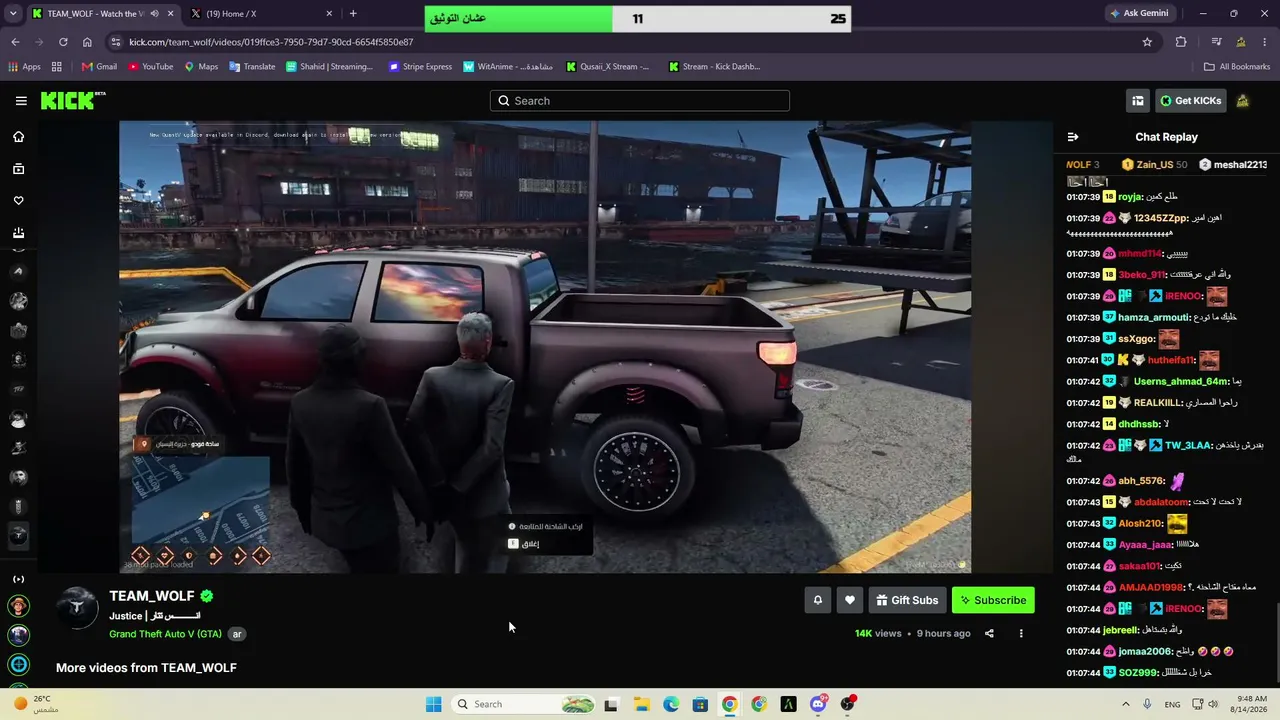
Task: Open the Apps bookmark shortcut
Action: coord(24,67)
